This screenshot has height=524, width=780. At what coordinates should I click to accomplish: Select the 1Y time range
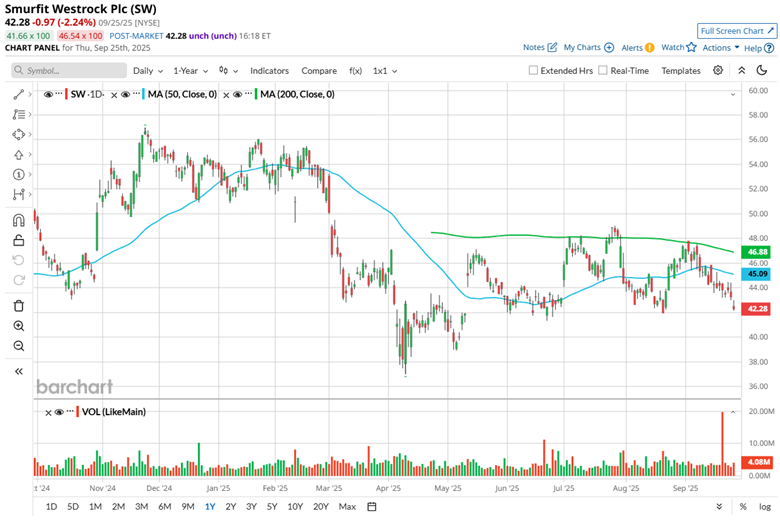(x=210, y=507)
